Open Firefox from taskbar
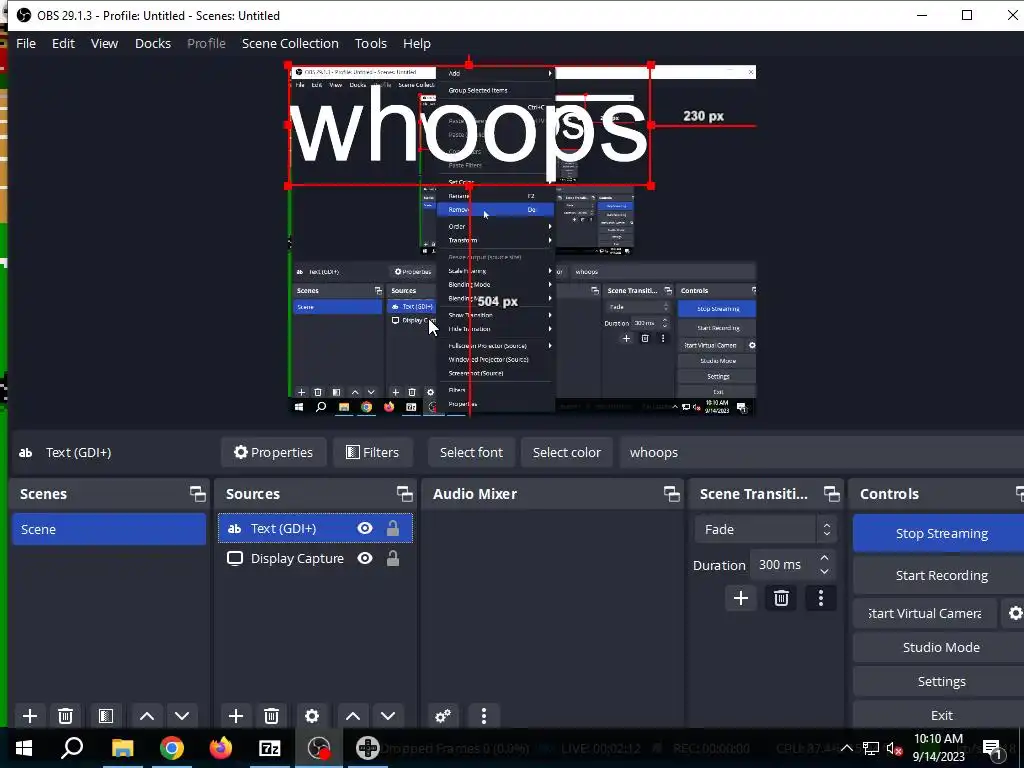Image resolution: width=1024 pixels, height=768 pixels. (x=221, y=748)
